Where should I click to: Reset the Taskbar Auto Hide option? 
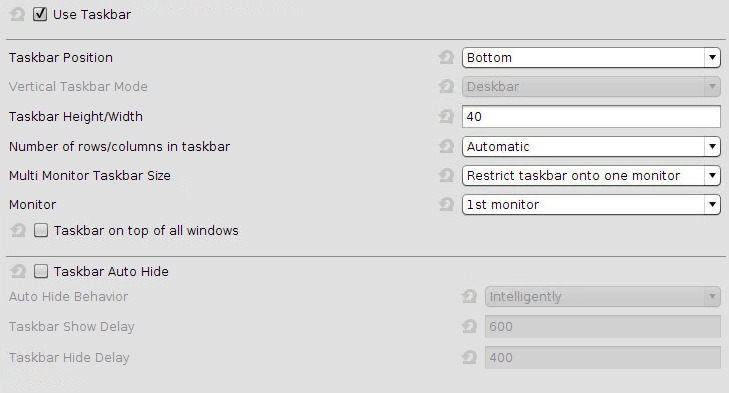point(18,271)
